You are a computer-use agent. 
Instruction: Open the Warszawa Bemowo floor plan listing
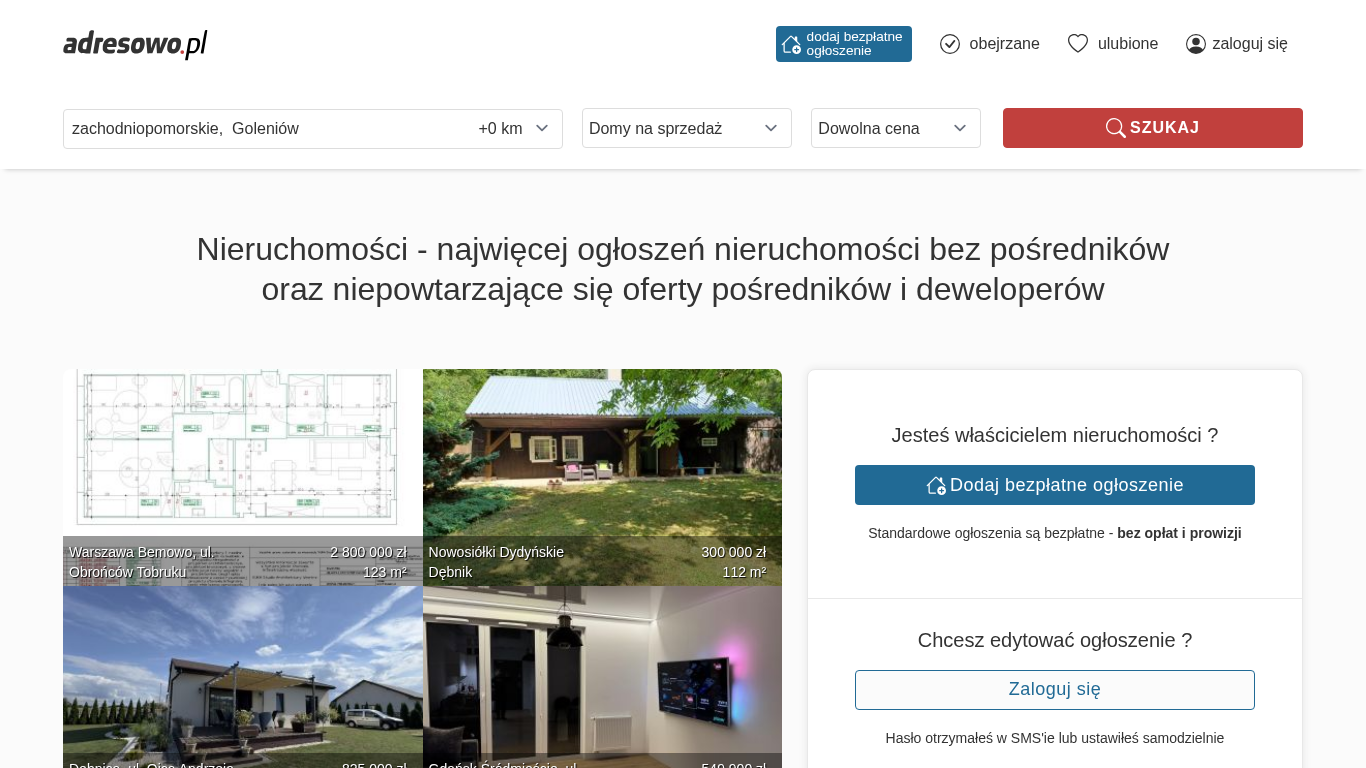pyautogui.click(x=242, y=460)
